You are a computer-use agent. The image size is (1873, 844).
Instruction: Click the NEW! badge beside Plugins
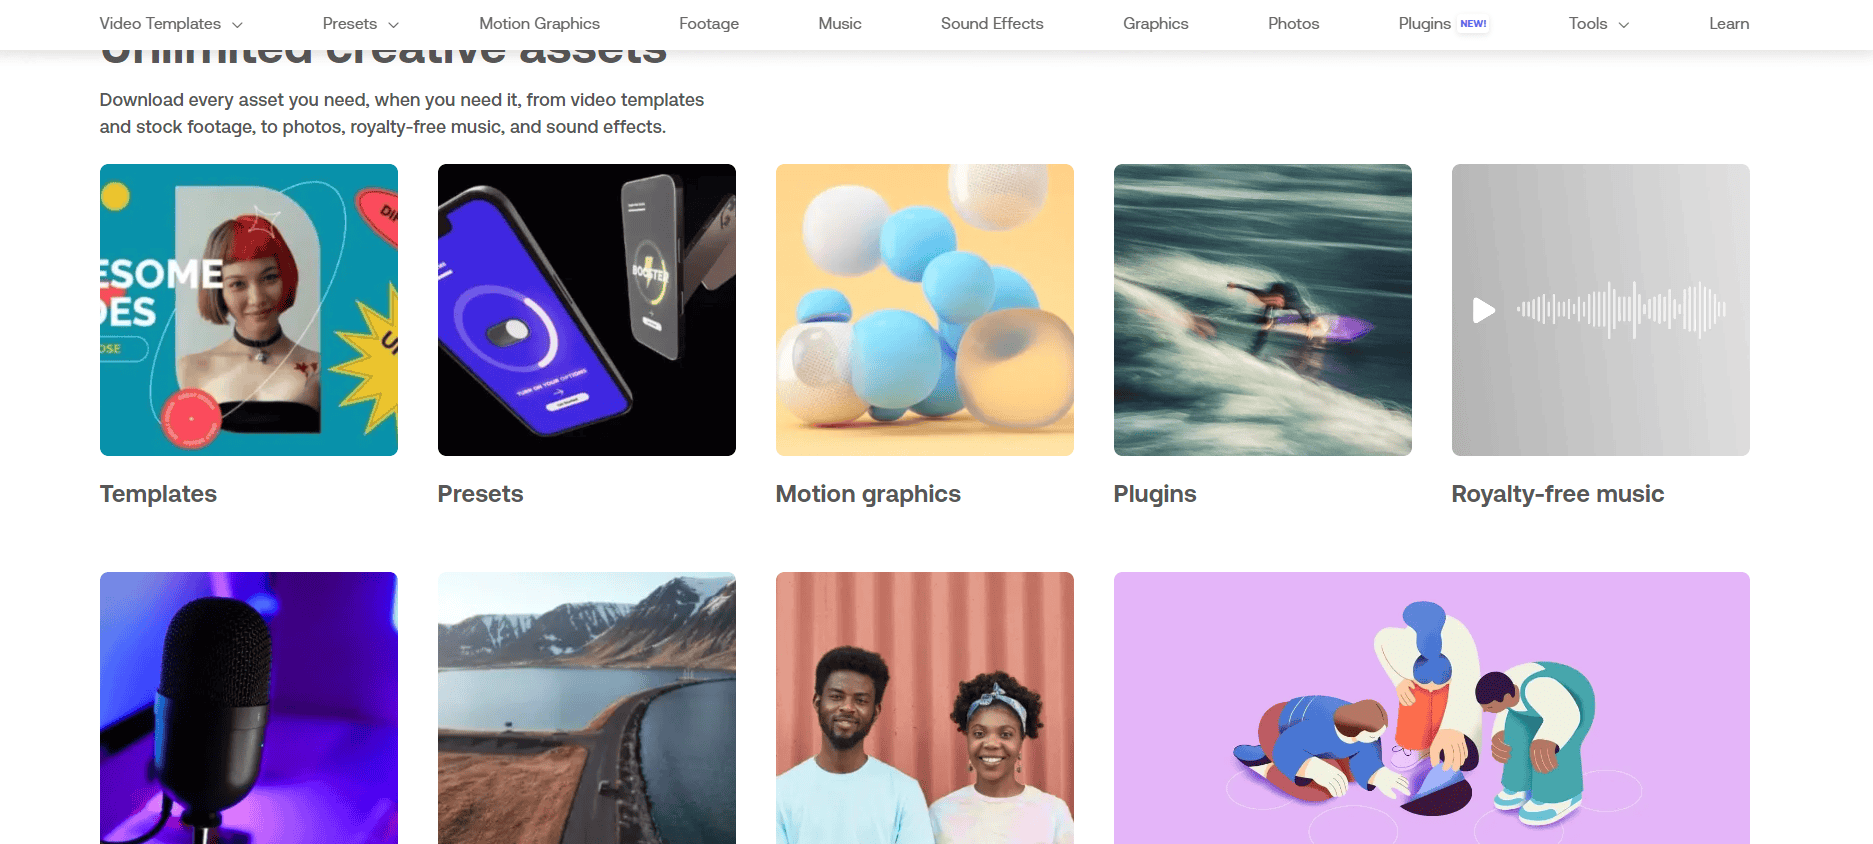[1473, 24]
